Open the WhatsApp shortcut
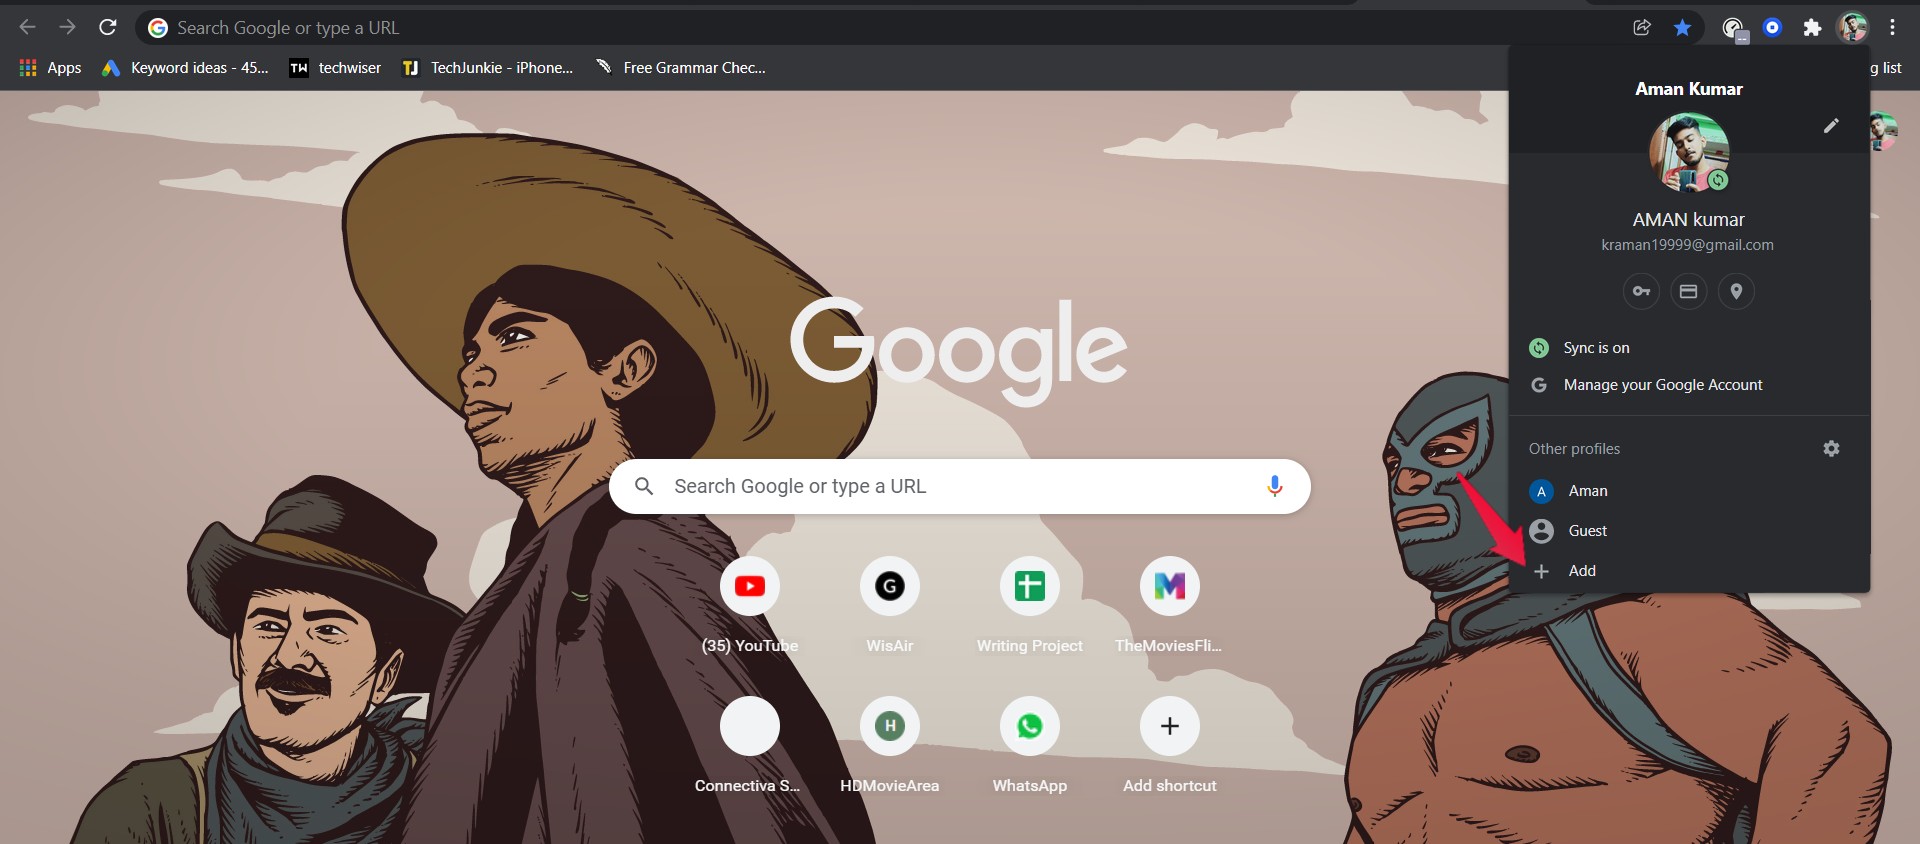This screenshot has height=844, width=1920. pos(1030,746)
